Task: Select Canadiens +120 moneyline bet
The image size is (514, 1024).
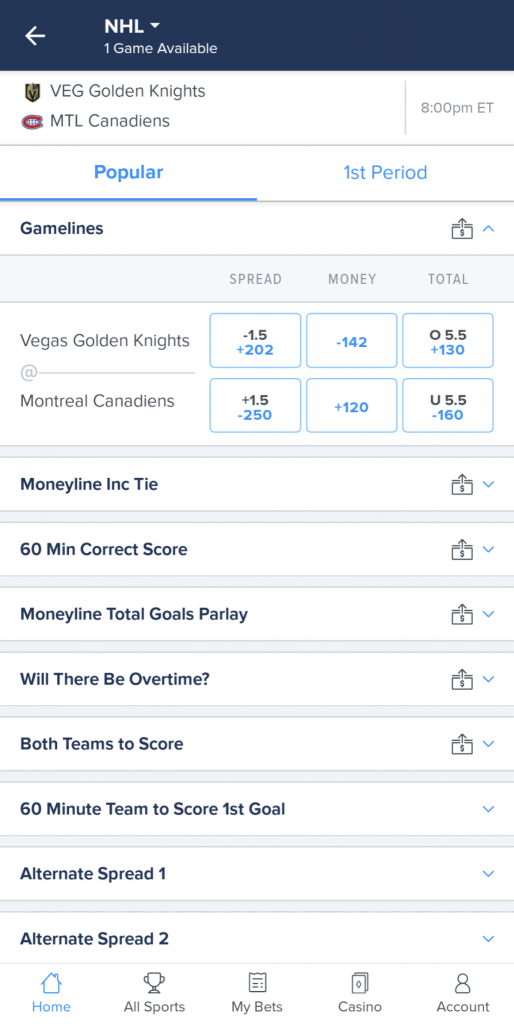Action: tap(351, 406)
